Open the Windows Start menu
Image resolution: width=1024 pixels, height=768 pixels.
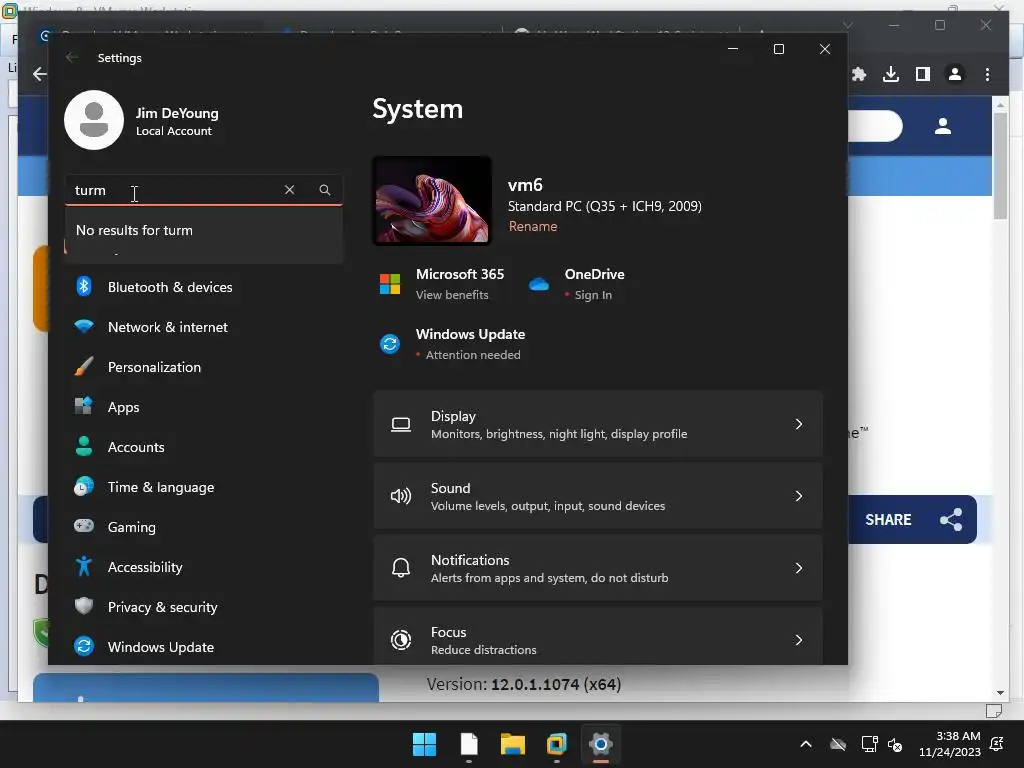(424, 744)
